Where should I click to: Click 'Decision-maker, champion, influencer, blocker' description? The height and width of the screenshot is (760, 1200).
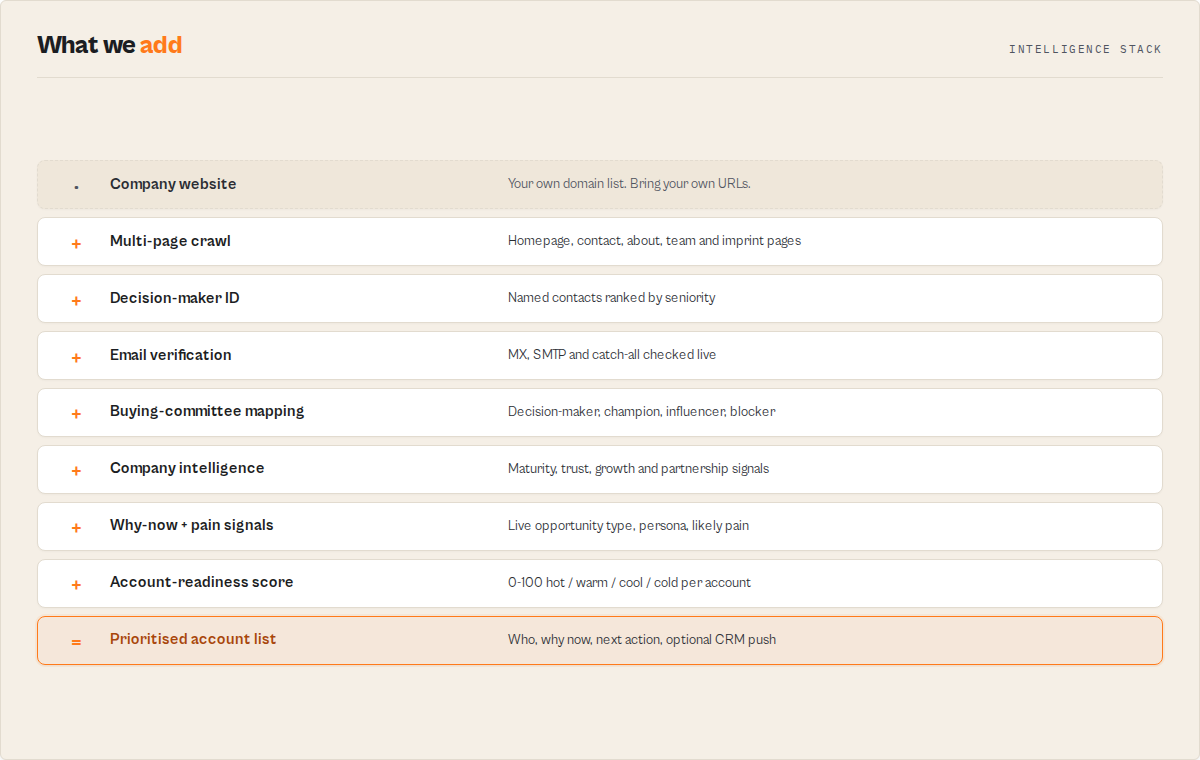pyautogui.click(x=642, y=412)
